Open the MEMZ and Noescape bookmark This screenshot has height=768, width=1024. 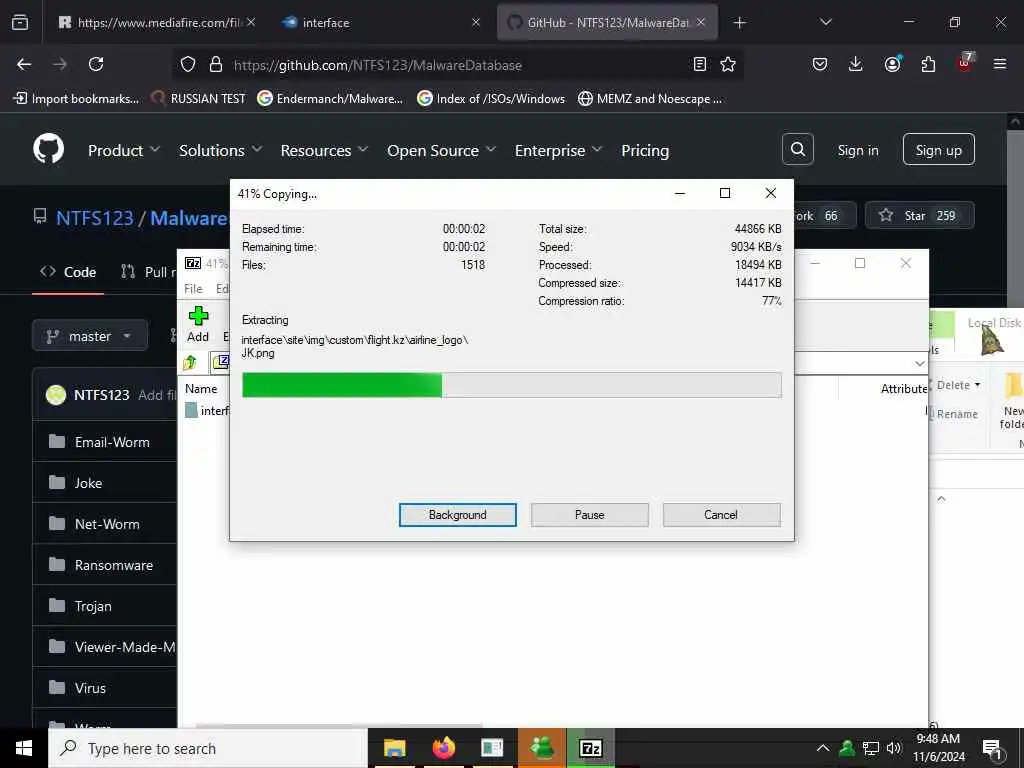pyautogui.click(x=650, y=99)
